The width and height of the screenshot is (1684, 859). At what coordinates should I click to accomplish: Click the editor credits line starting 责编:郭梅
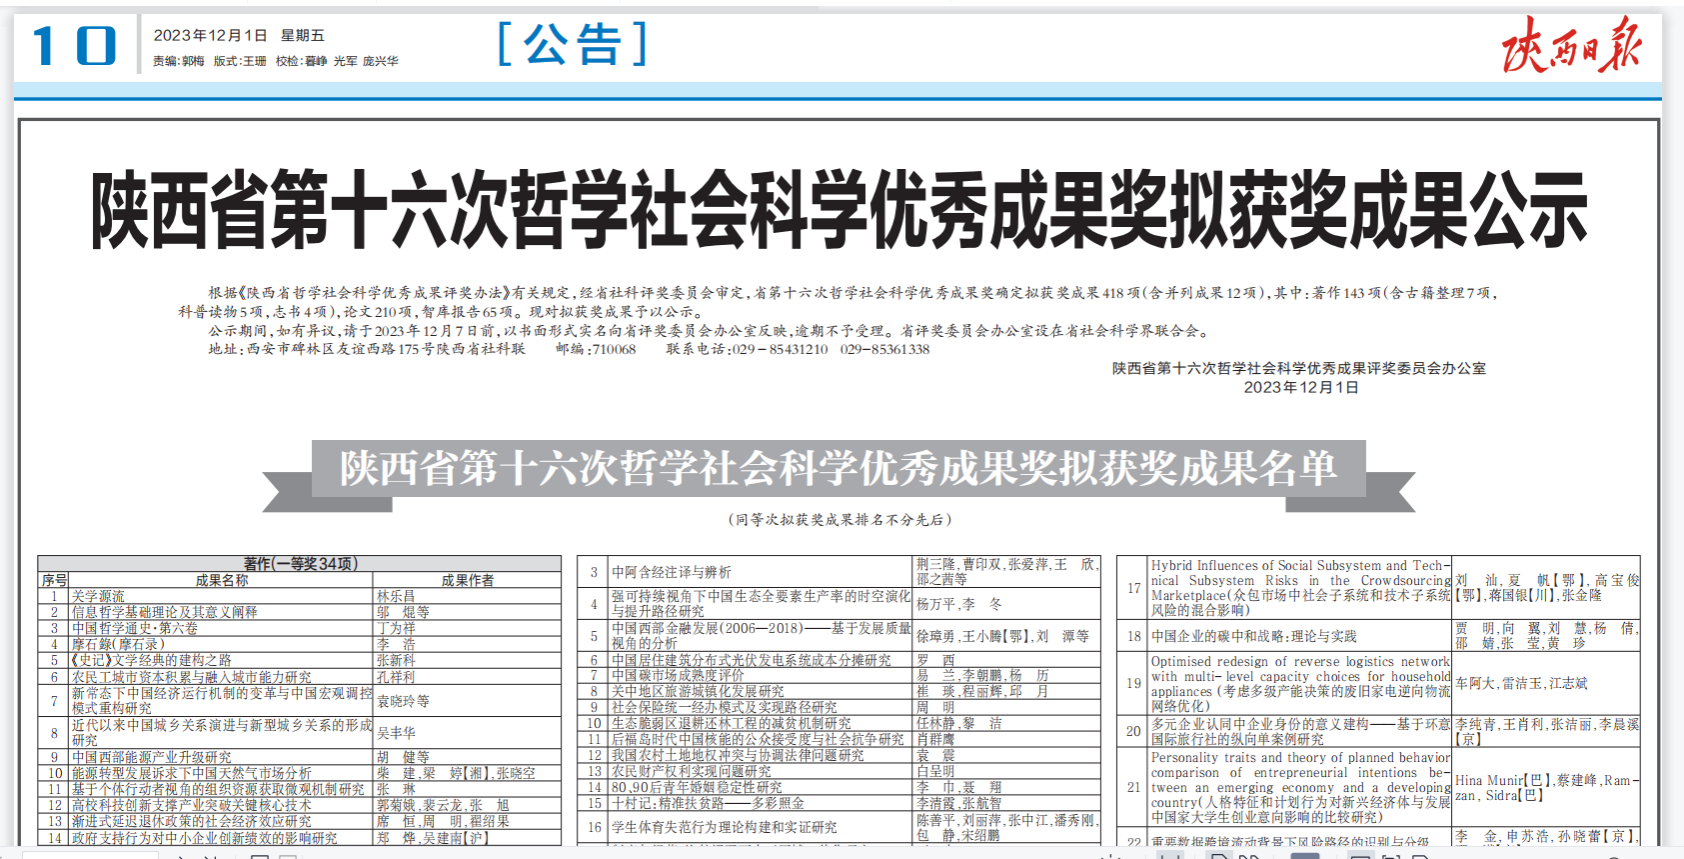click(x=275, y=61)
